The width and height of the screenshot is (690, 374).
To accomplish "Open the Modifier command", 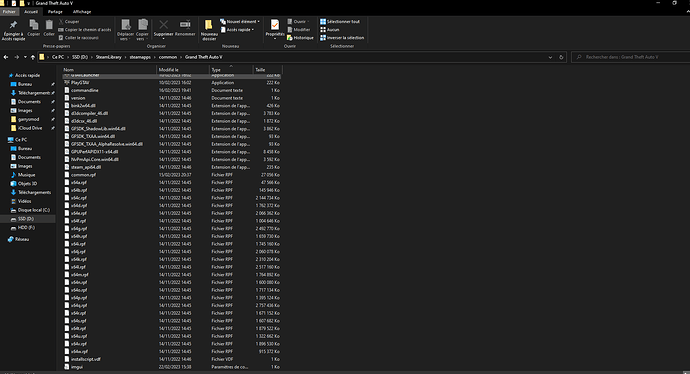I will 299,29.
